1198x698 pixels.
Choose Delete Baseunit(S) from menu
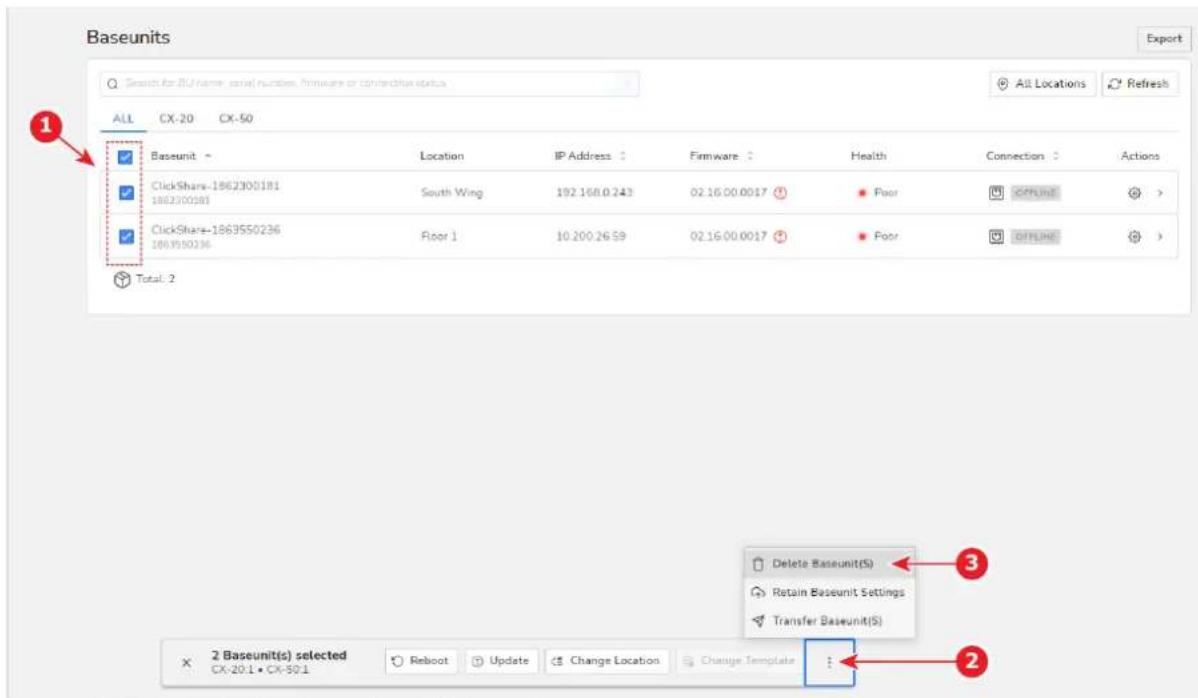pos(830,564)
